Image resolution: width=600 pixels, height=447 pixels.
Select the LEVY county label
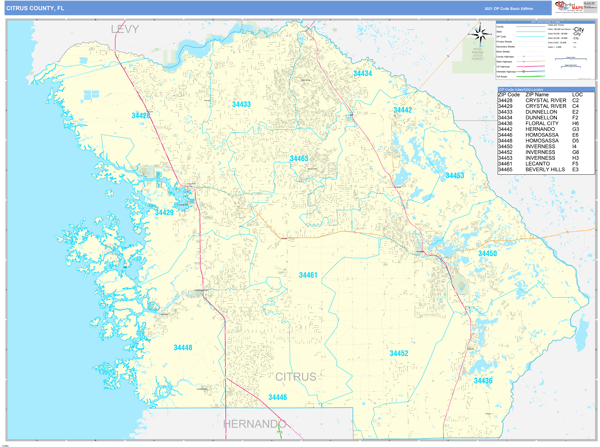(x=125, y=29)
